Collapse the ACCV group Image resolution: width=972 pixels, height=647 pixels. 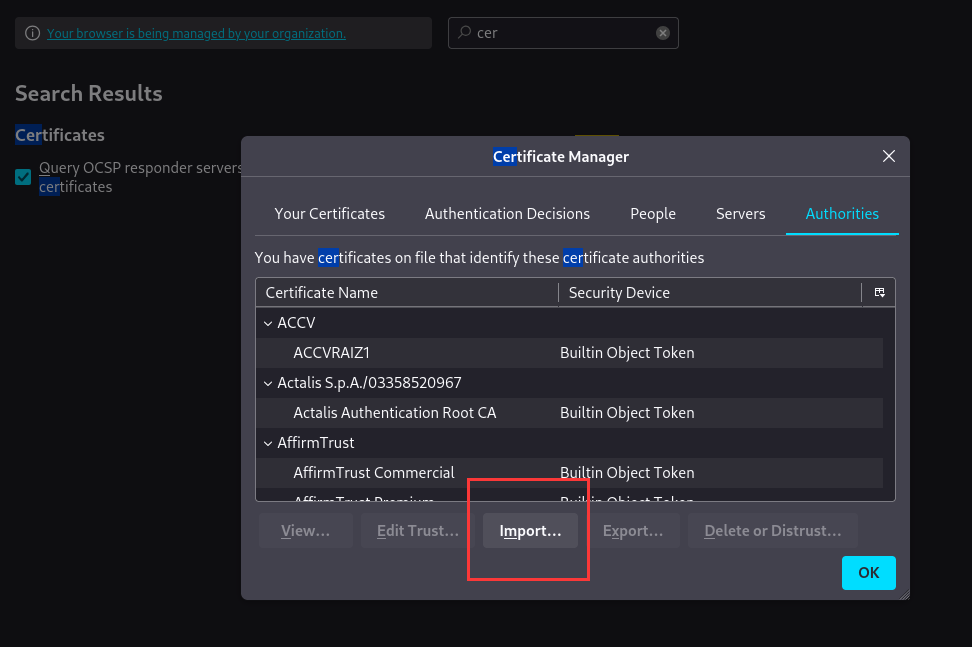pos(268,324)
